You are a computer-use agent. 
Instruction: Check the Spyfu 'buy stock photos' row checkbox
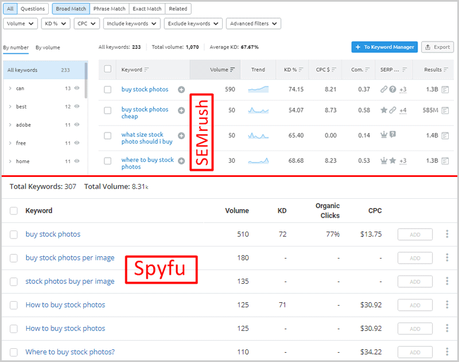[x=14, y=234]
